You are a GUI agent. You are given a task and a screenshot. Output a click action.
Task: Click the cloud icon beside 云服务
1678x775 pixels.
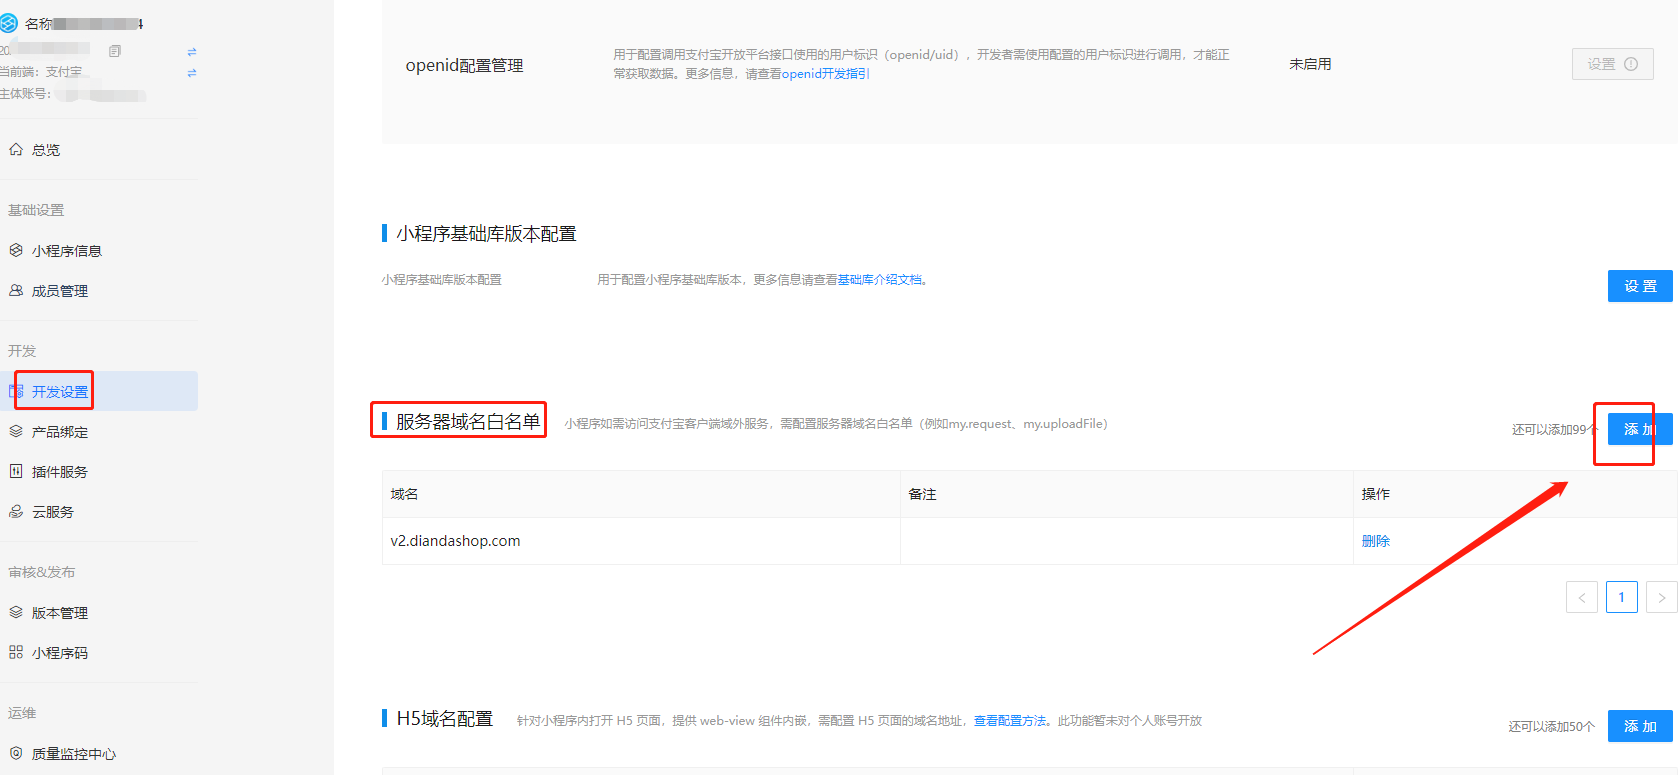pyautogui.click(x=16, y=512)
